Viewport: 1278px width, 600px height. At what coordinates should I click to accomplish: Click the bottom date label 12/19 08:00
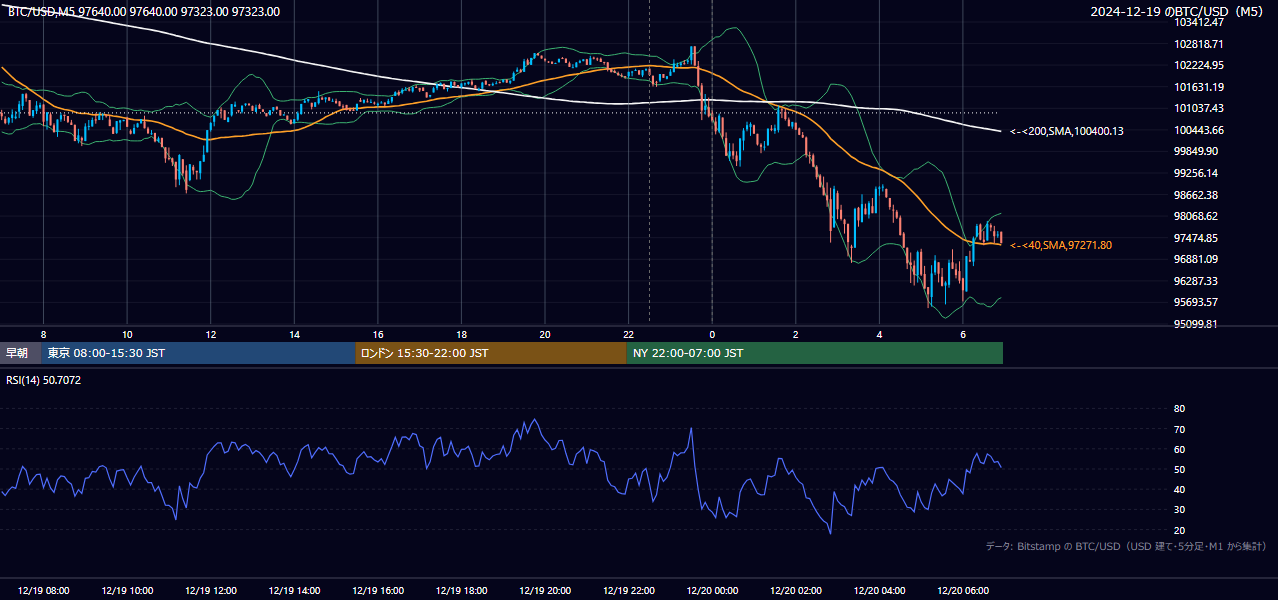coord(44,591)
